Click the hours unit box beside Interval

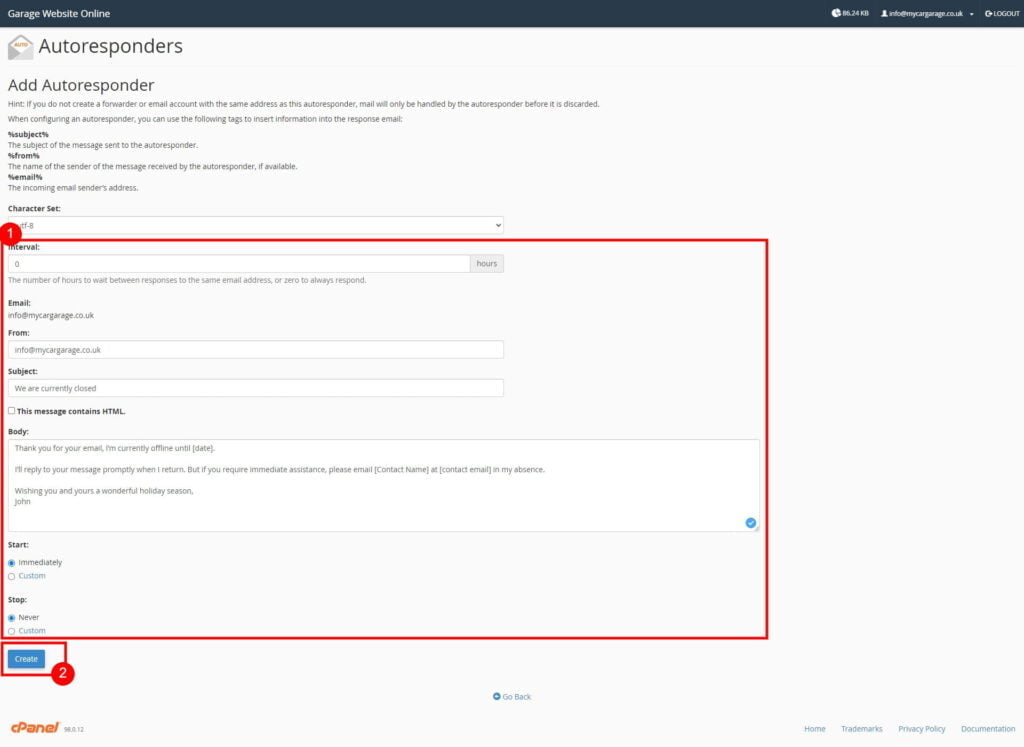[486, 262]
